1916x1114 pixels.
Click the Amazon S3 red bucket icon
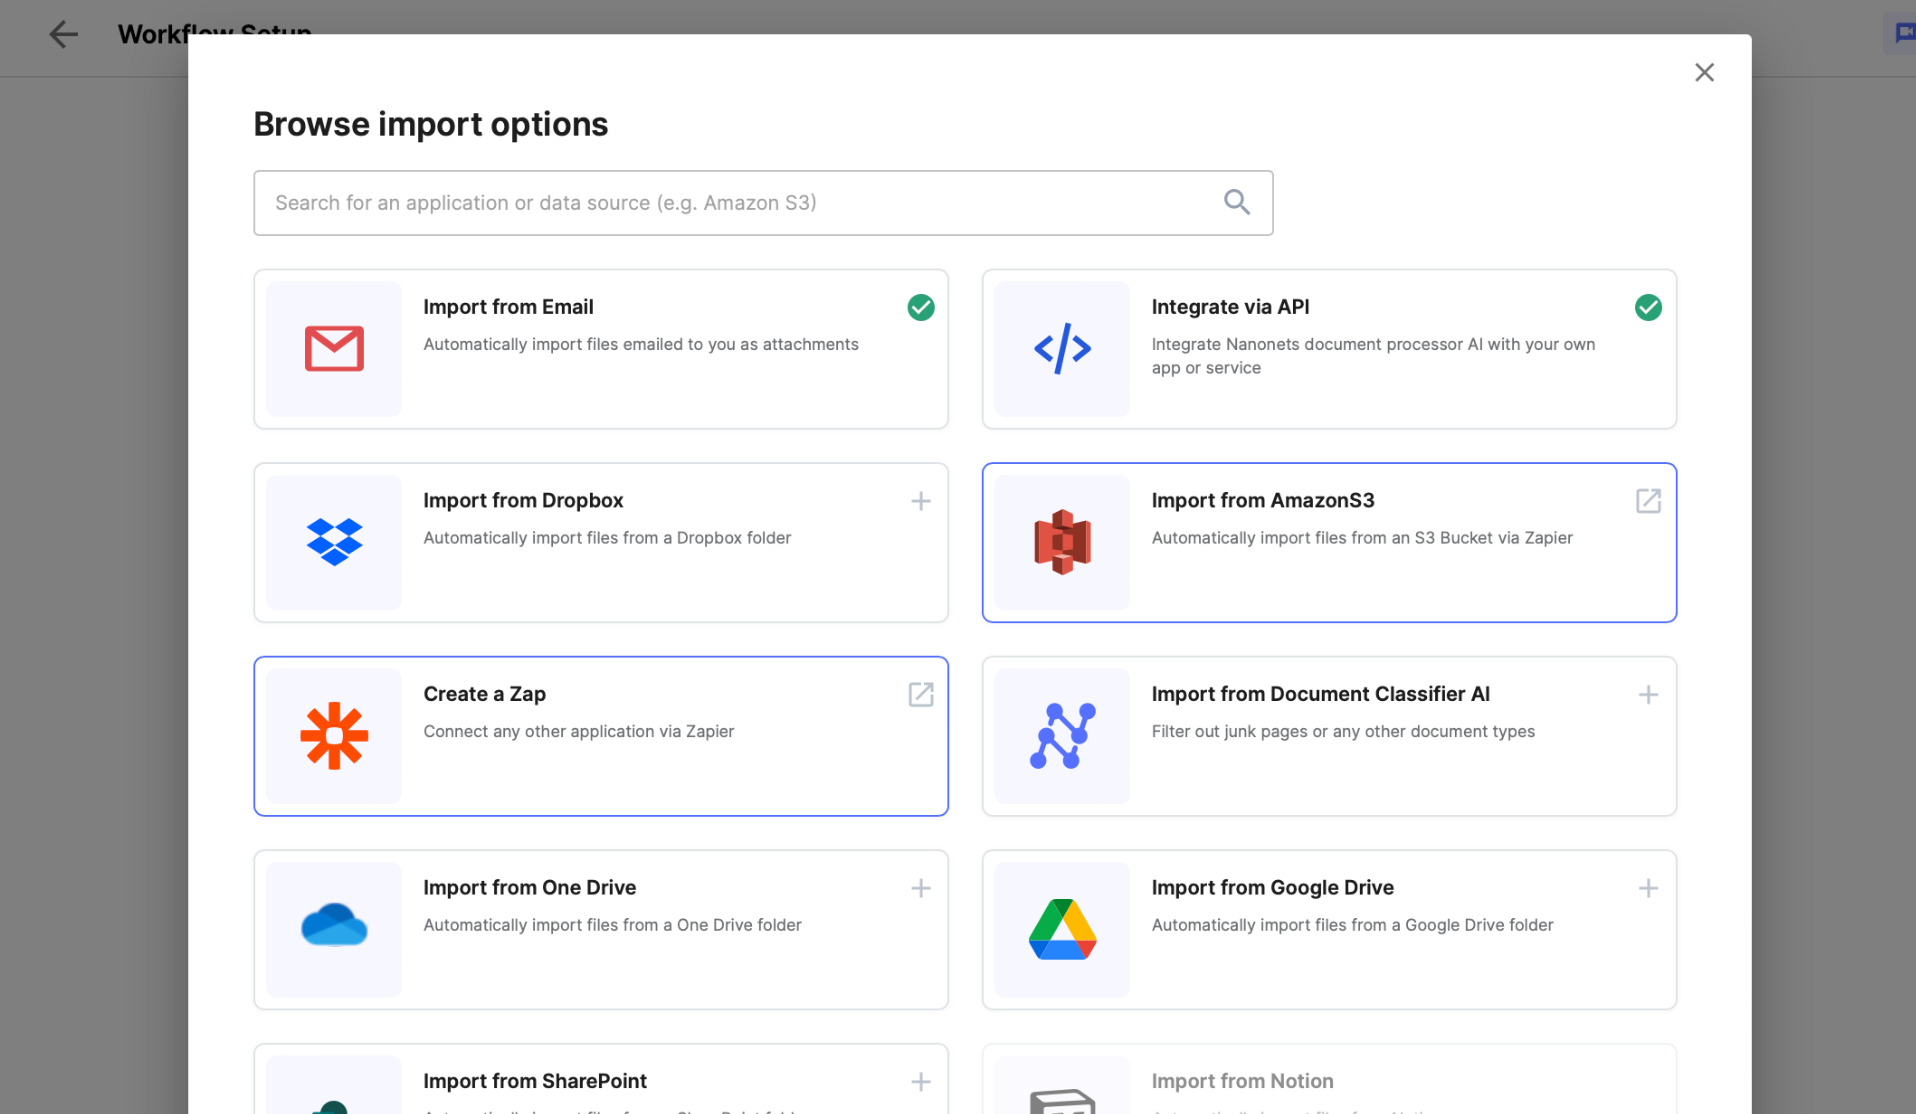[1062, 542]
